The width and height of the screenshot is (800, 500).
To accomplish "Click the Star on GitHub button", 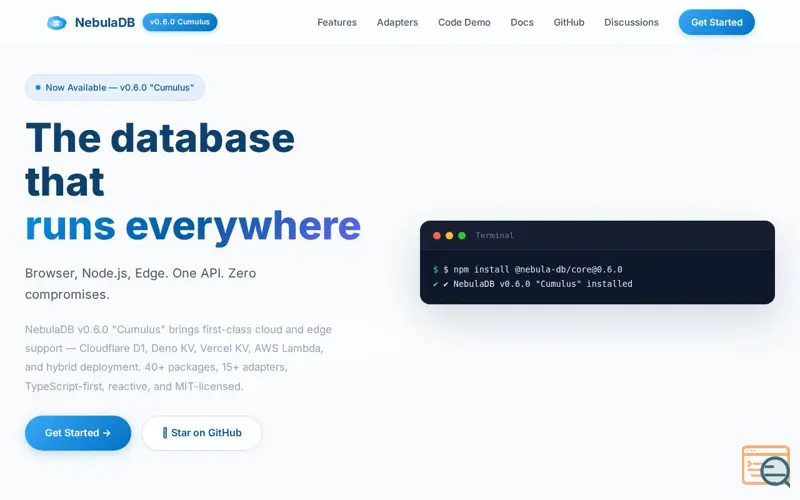I will (x=202, y=433).
